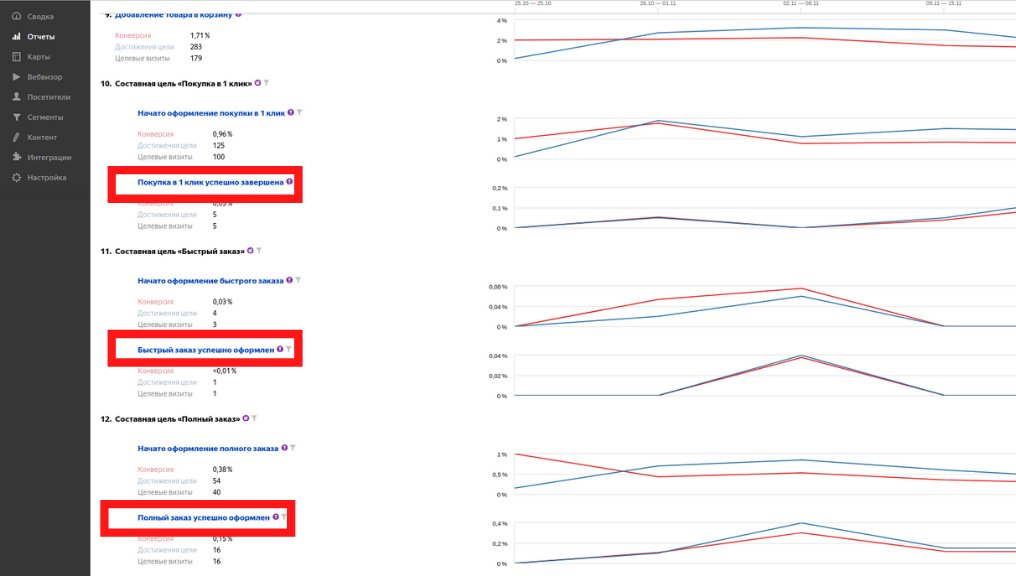Open the «Начато оформление быстрого заказа» goal link

click(210, 281)
